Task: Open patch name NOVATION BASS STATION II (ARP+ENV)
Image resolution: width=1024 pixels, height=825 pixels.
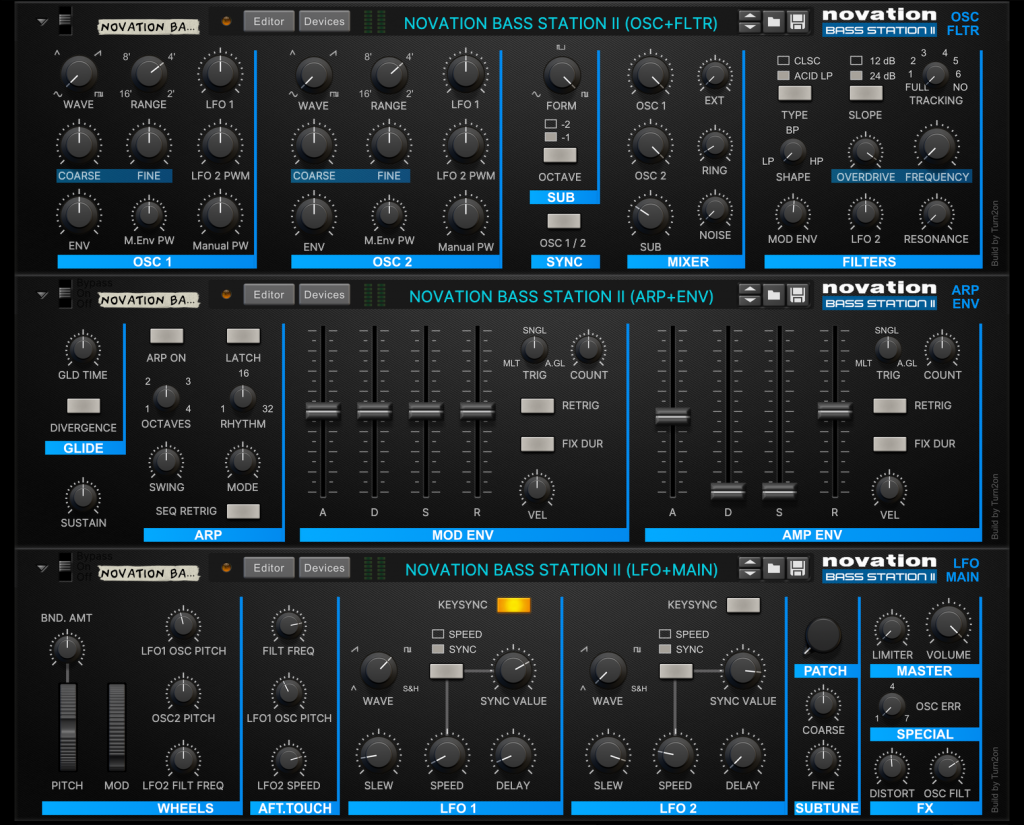Action: tap(561, 297)
